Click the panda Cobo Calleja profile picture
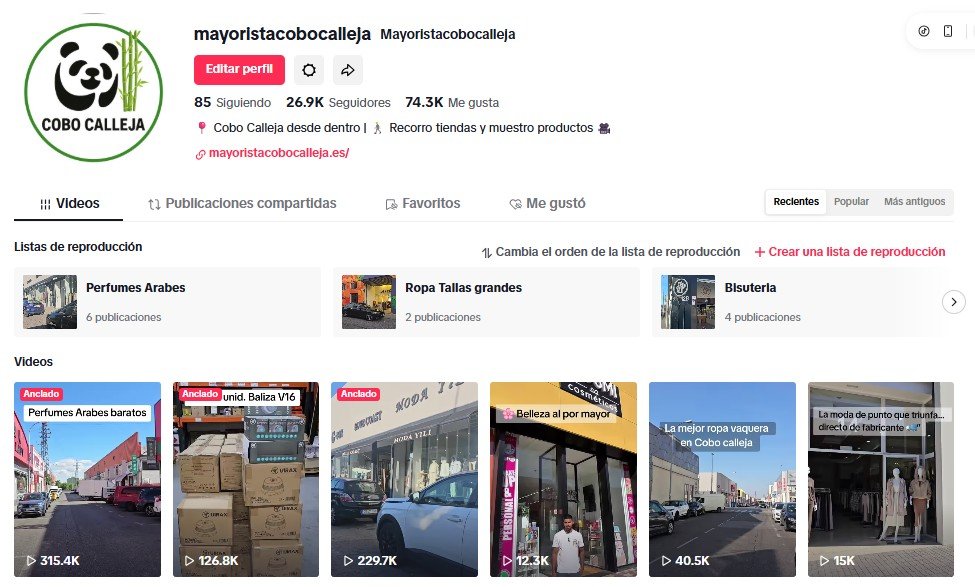Viewport: 975px width, 587px height. pyautogui.click(x=93, y=92)
